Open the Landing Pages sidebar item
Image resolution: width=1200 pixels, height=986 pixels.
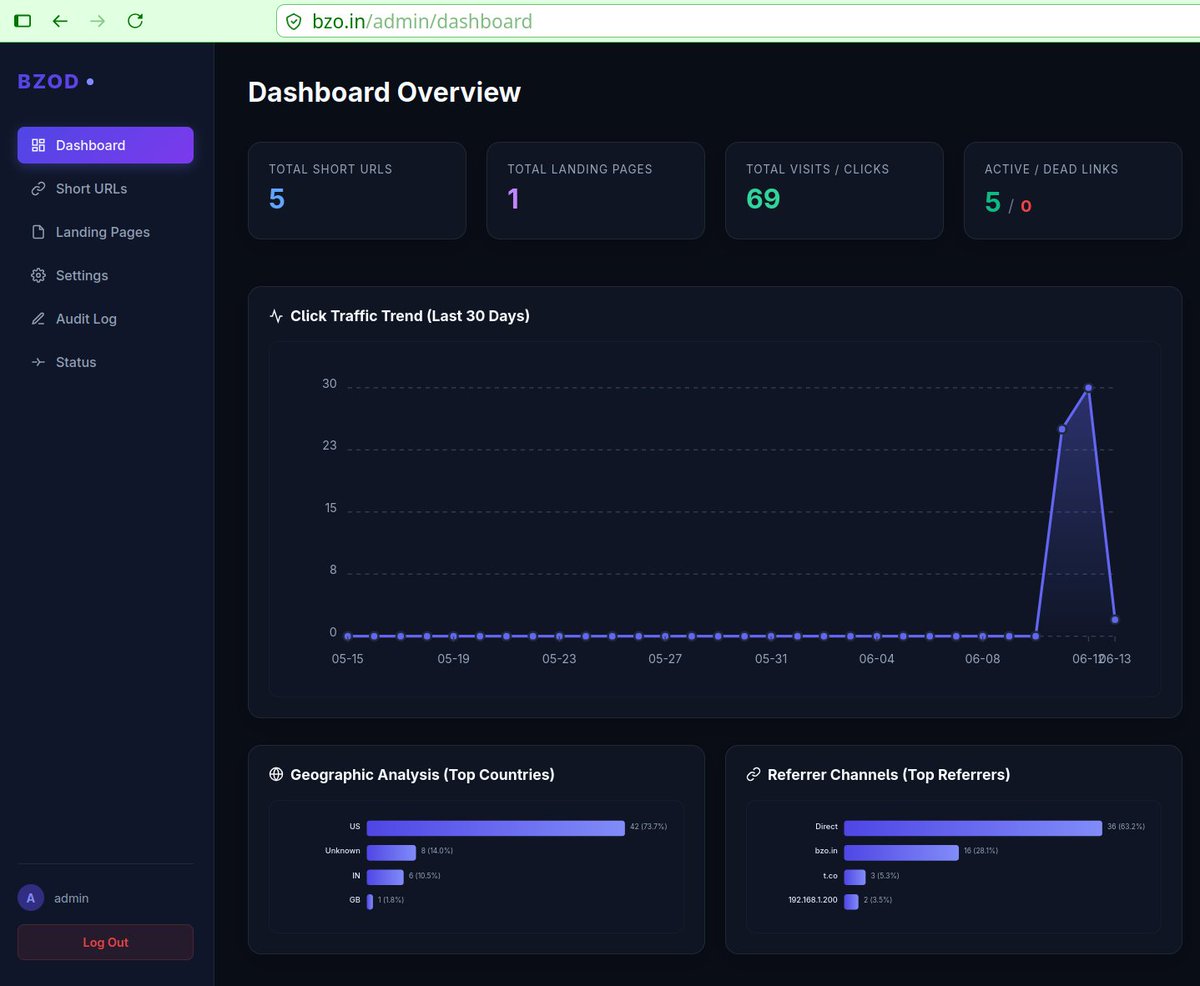tap(105, 232)
